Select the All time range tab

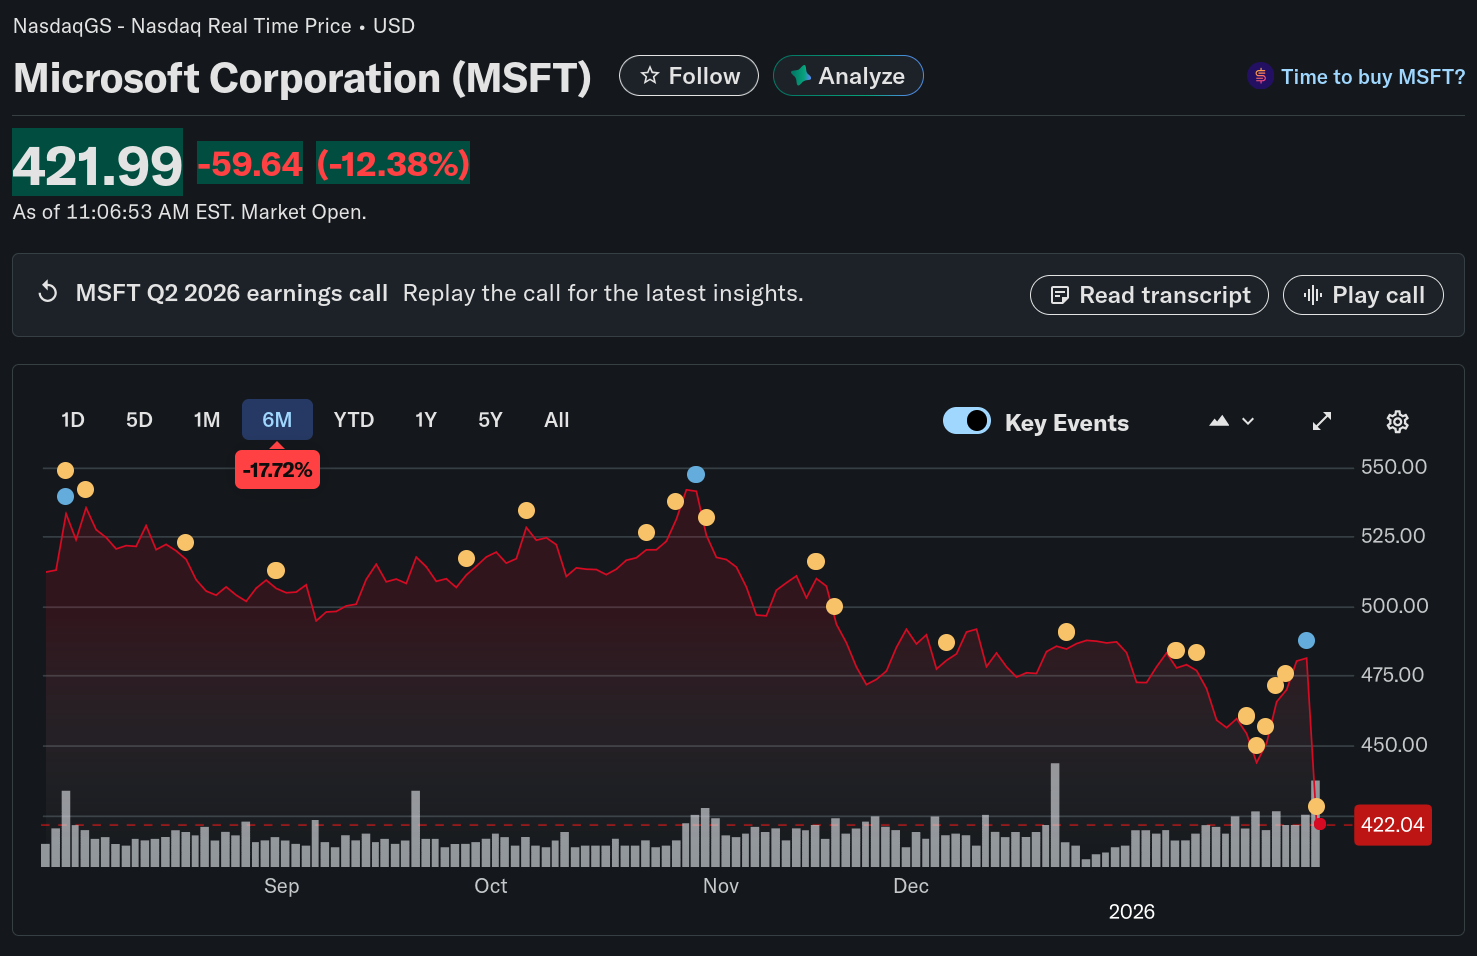pos(556,420)
